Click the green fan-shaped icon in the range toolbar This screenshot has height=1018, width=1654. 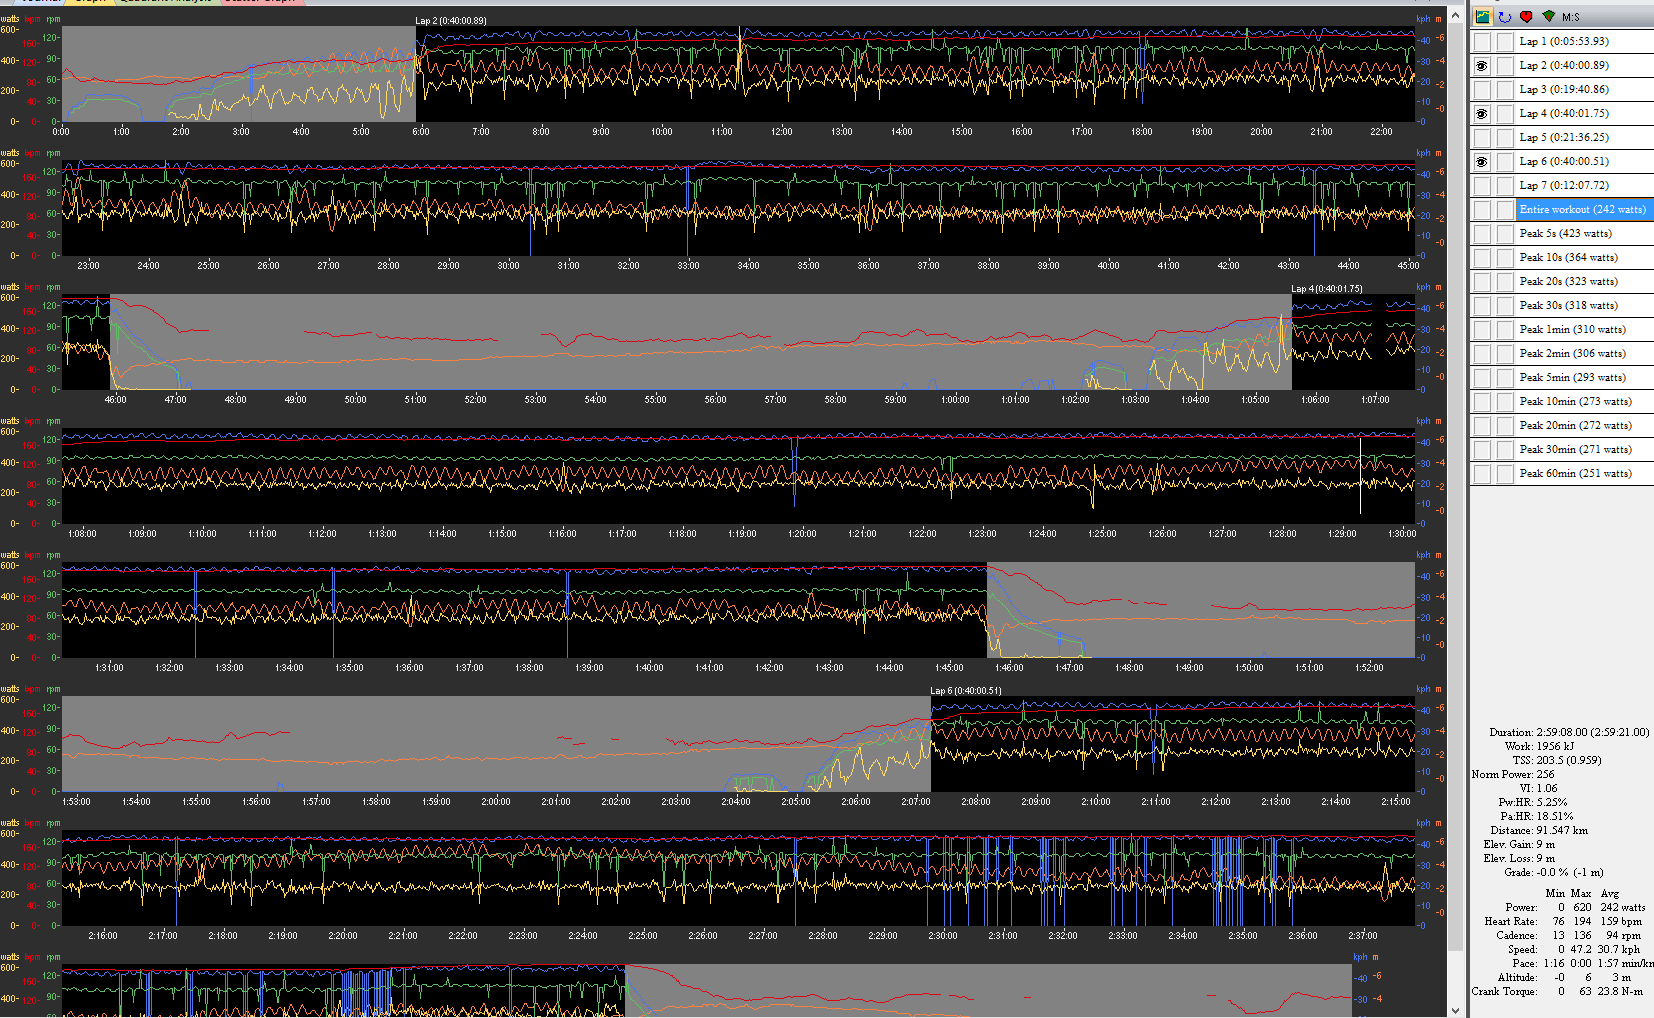tap(1548, 16)
